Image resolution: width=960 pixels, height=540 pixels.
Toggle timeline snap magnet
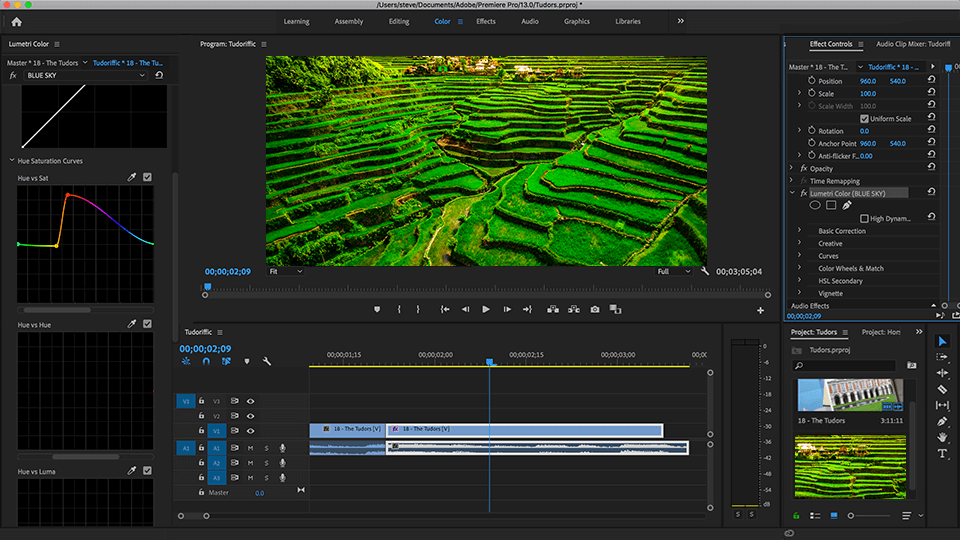[x=206, y=361]
